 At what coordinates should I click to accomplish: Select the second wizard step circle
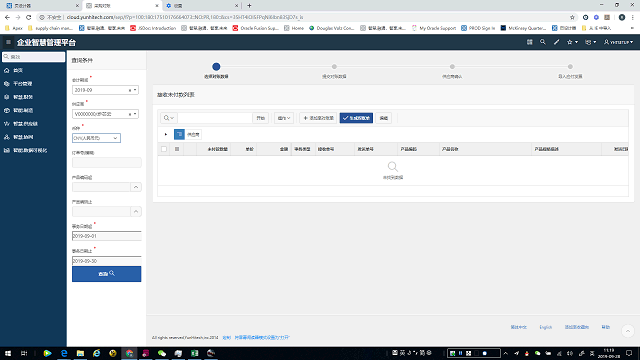pos(334,67)
